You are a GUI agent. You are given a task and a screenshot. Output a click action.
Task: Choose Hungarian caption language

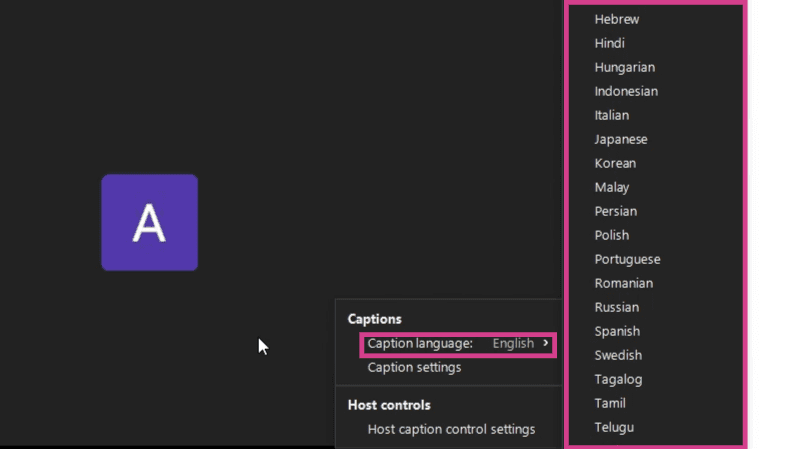625,67
